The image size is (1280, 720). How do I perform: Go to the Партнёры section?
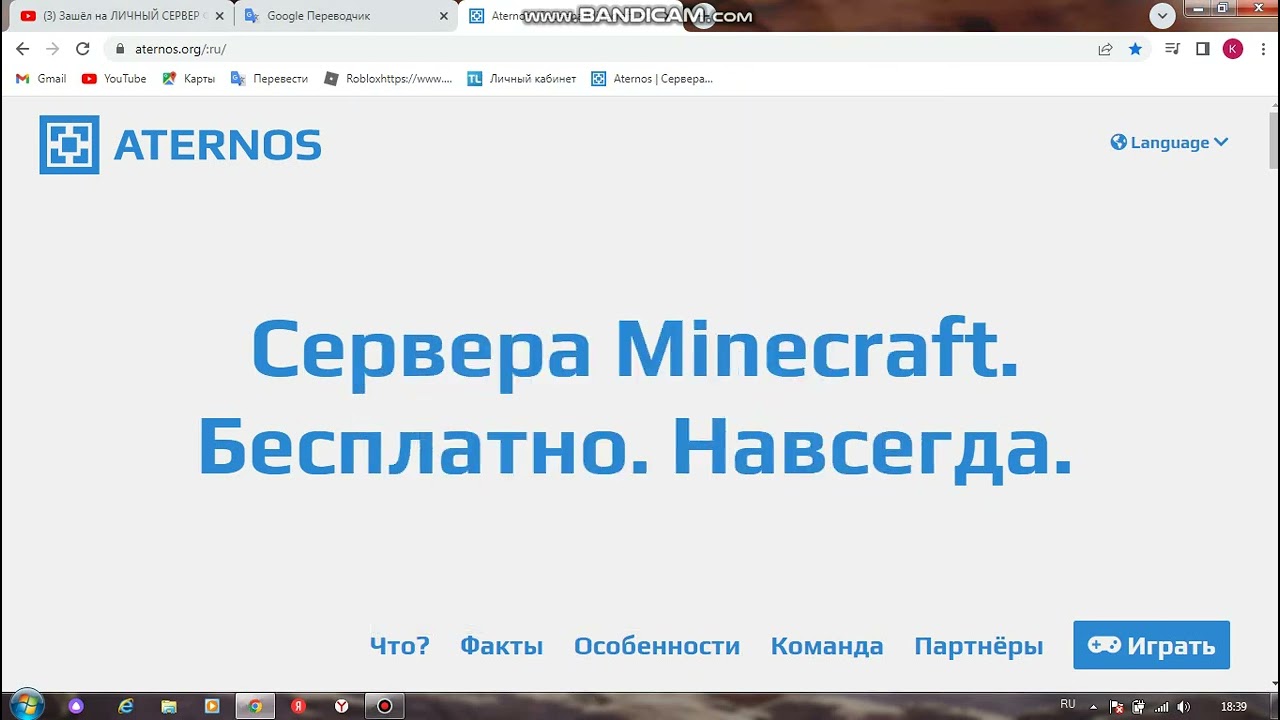(x=978, y=646)
